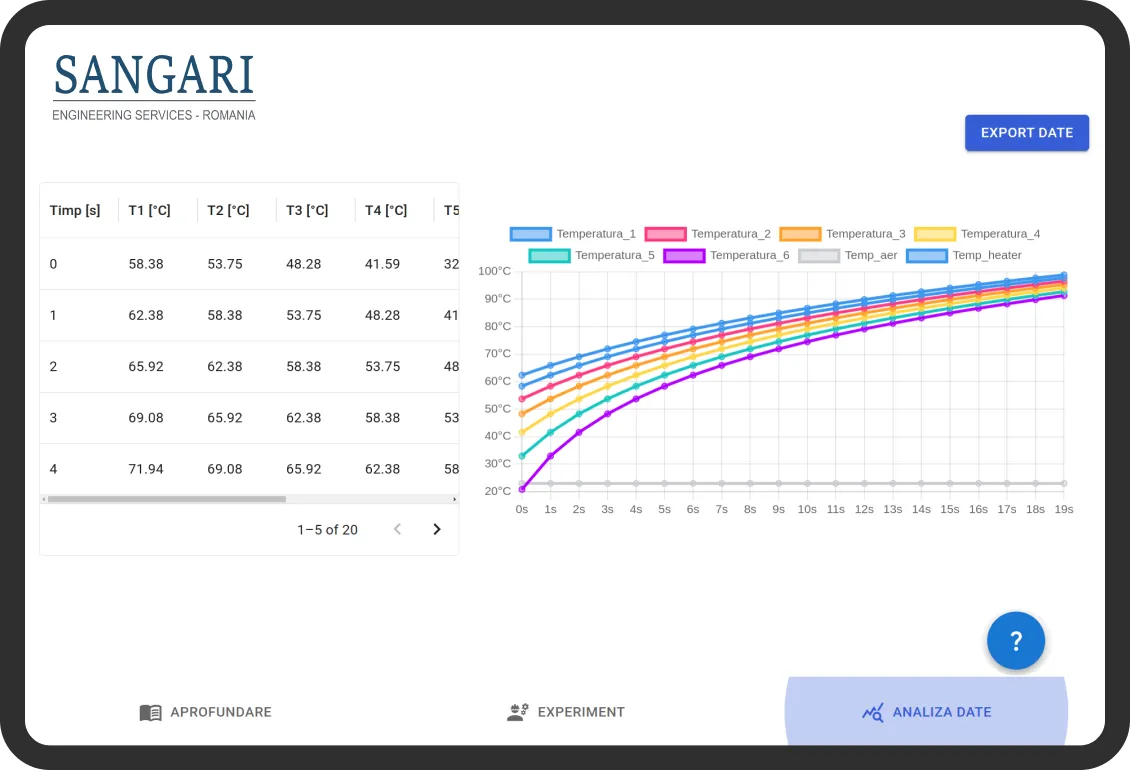Click the book icon beside APROFUNDARE
The height and width of the screenshot is (770, 1130).
(x=150, y=712)
